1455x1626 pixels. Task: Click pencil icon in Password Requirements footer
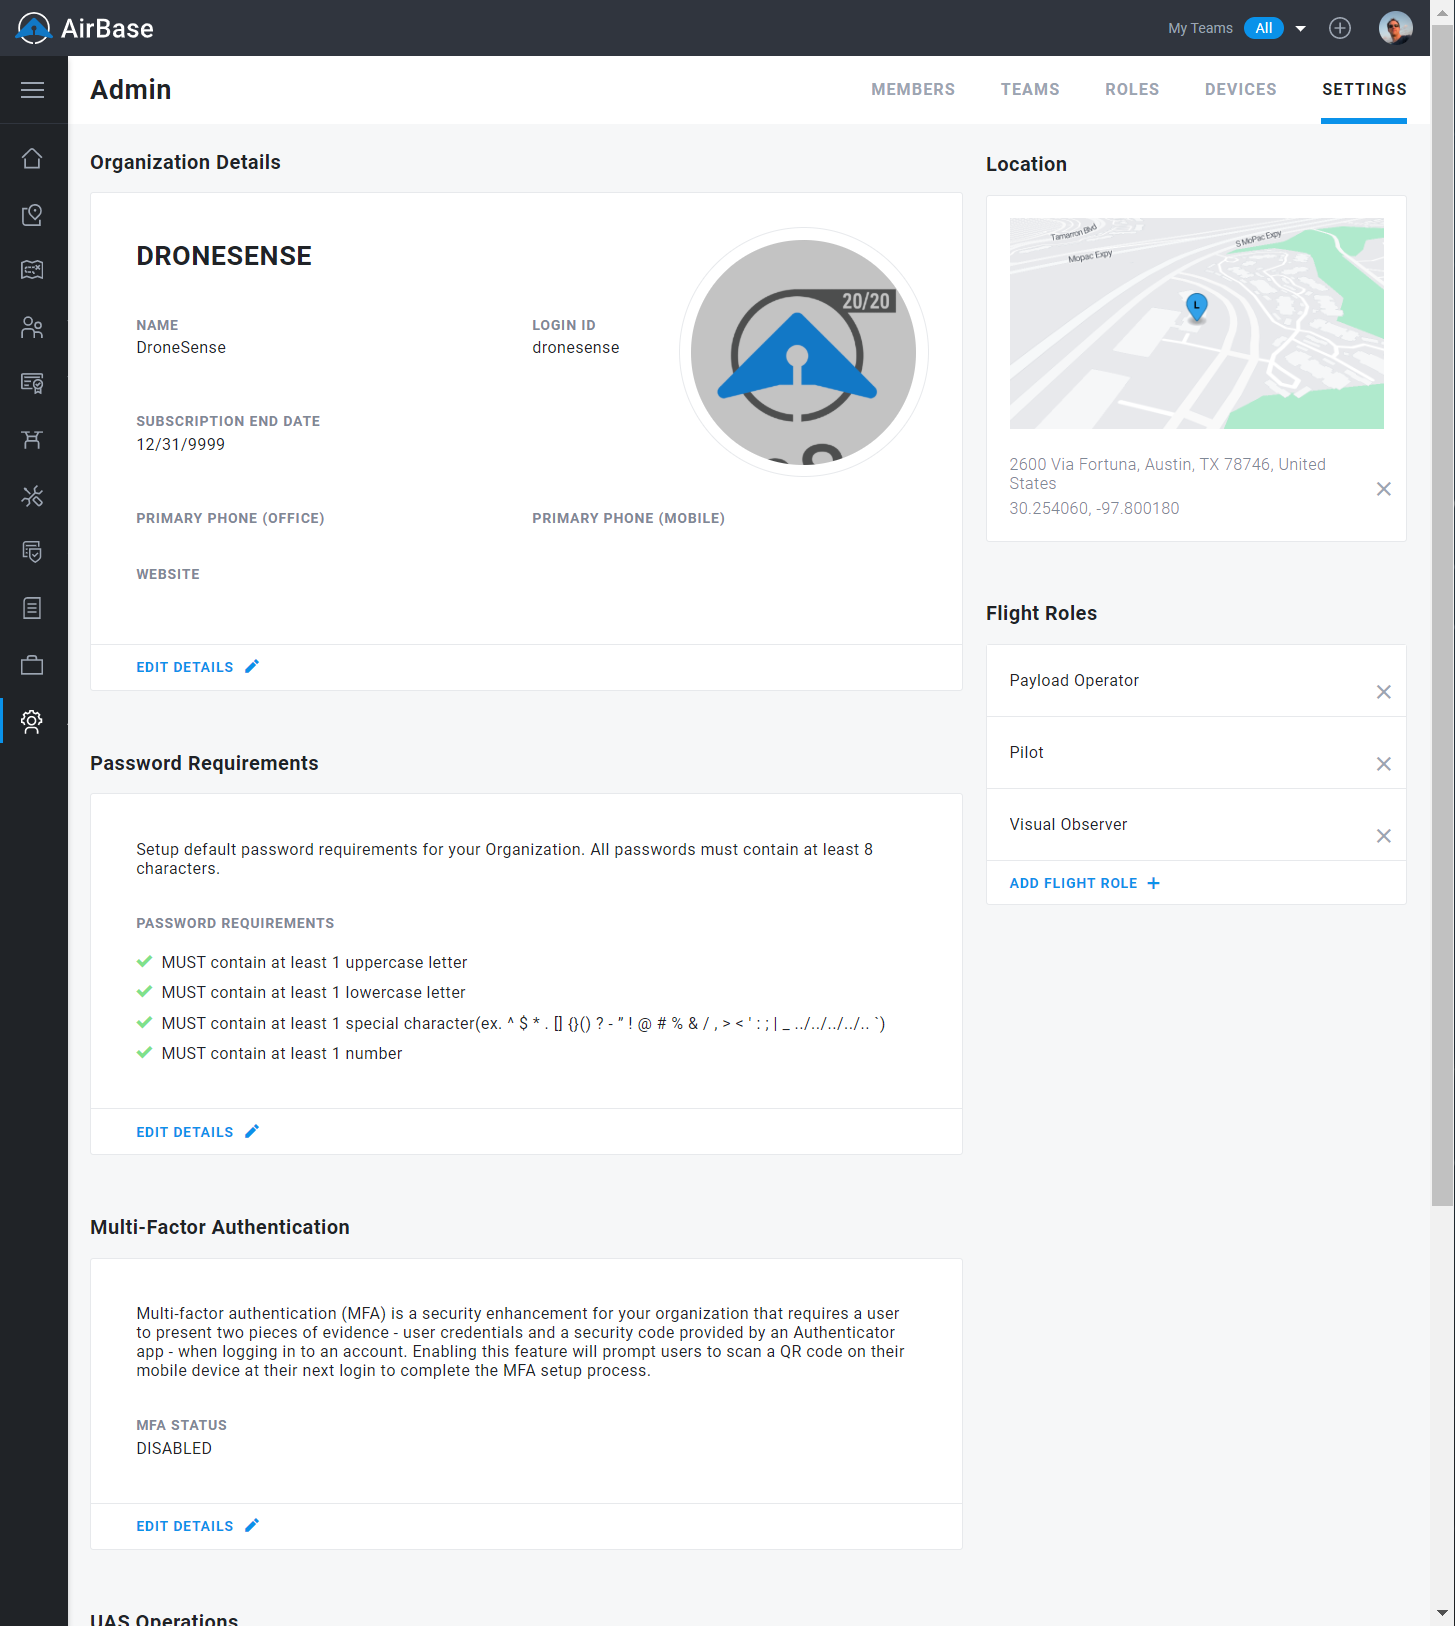252,1131
